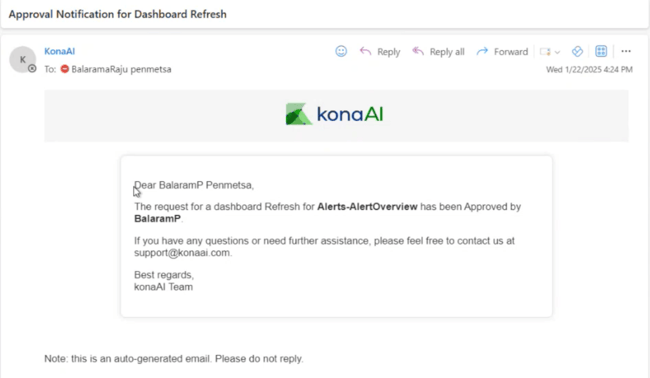Click the bold text Alerts-AlertOverview

pyautogui.click(x=367, y=207)
